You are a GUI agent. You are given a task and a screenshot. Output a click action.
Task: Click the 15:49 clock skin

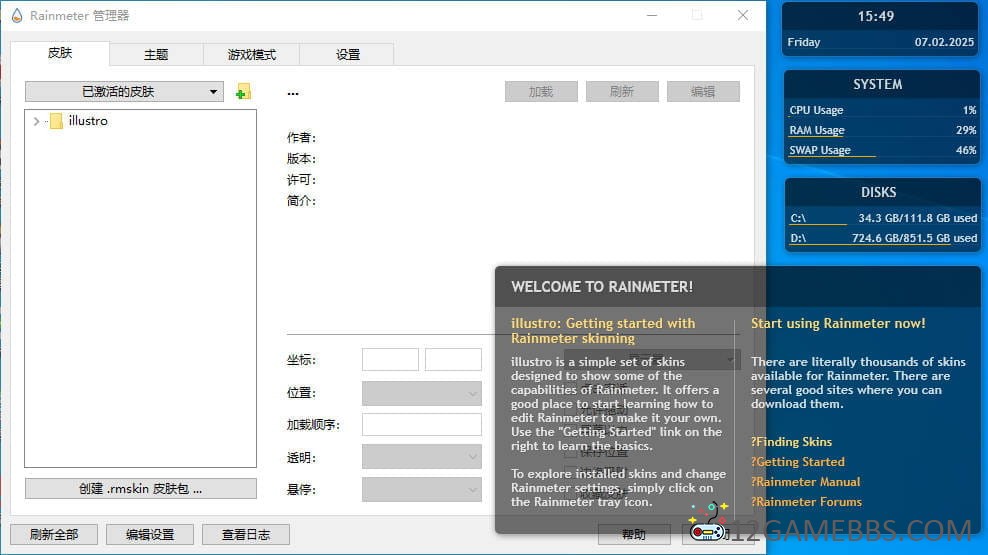[875, 16]
